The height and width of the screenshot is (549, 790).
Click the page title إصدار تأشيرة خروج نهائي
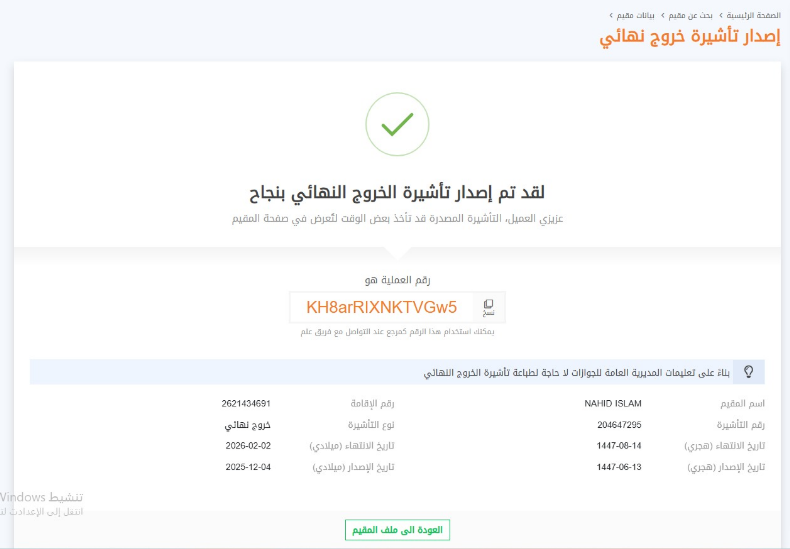(x=690, y=39)
